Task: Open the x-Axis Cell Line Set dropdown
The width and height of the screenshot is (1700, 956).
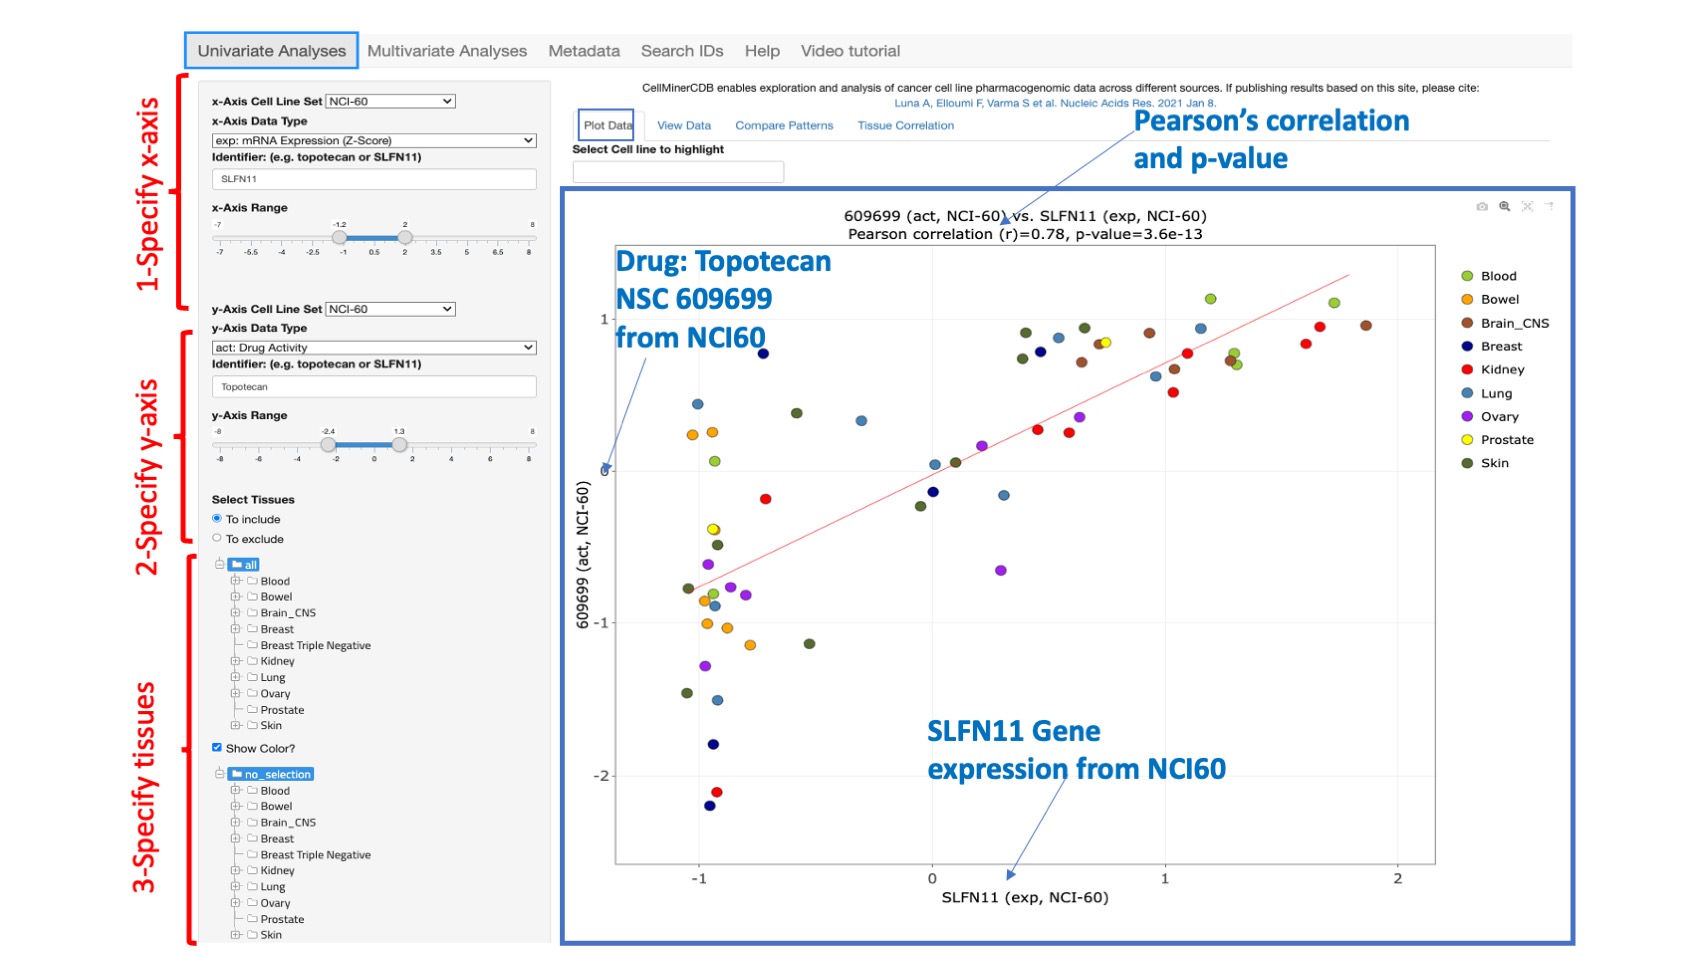Action: (390, 100)
